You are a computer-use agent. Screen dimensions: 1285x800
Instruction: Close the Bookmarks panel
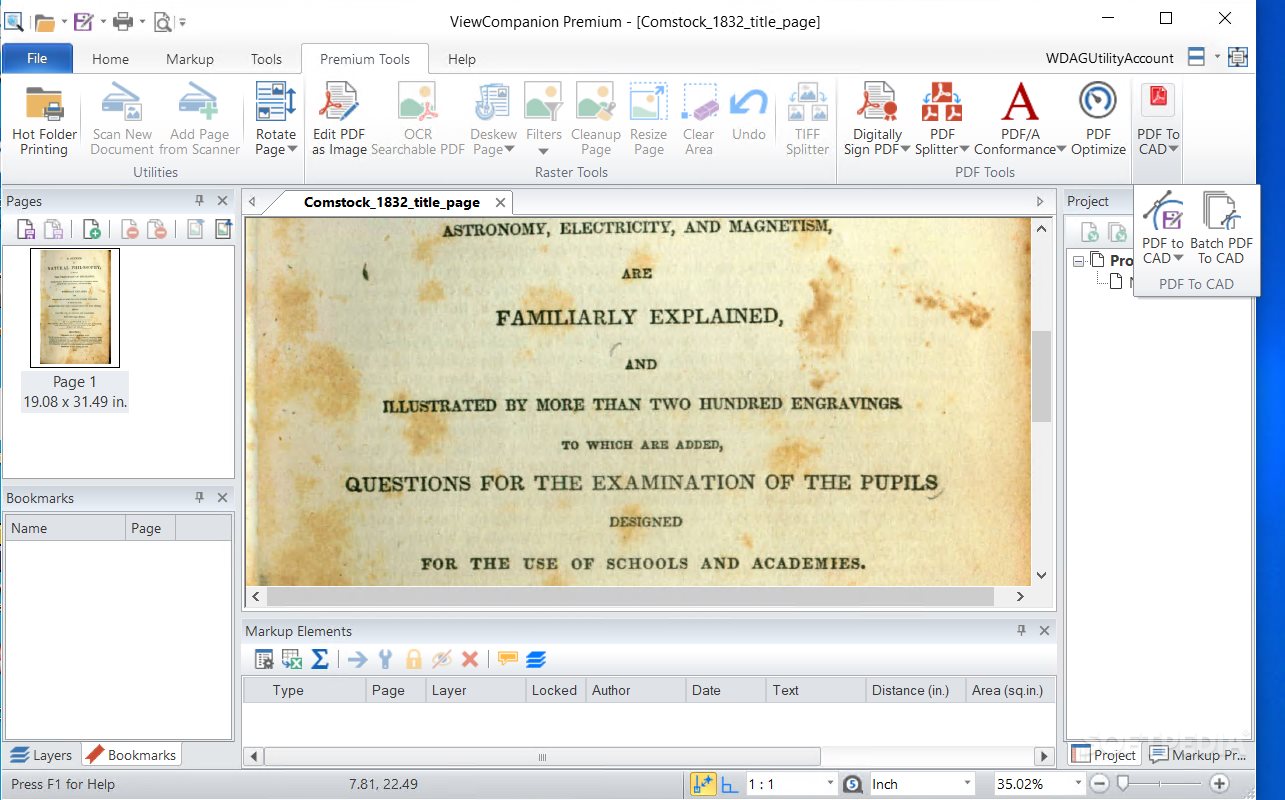pos(223,497)
